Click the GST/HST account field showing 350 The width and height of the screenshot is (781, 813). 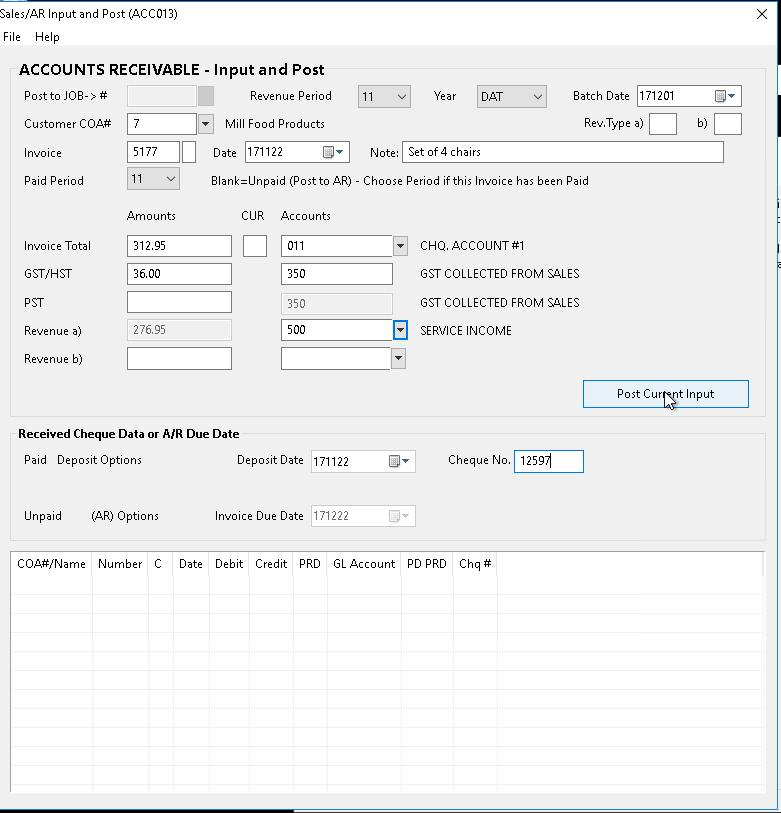click(x=337, y=274)
